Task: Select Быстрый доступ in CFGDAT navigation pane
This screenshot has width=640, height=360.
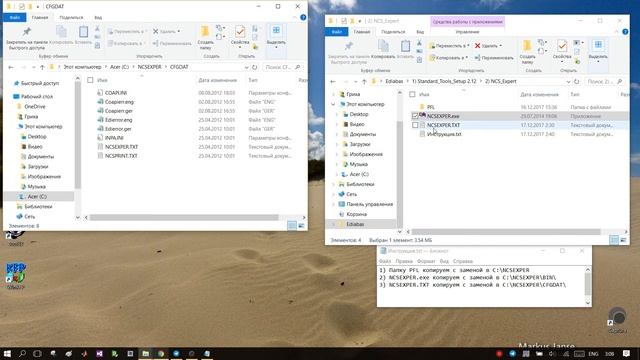Action: coord(40,83)
